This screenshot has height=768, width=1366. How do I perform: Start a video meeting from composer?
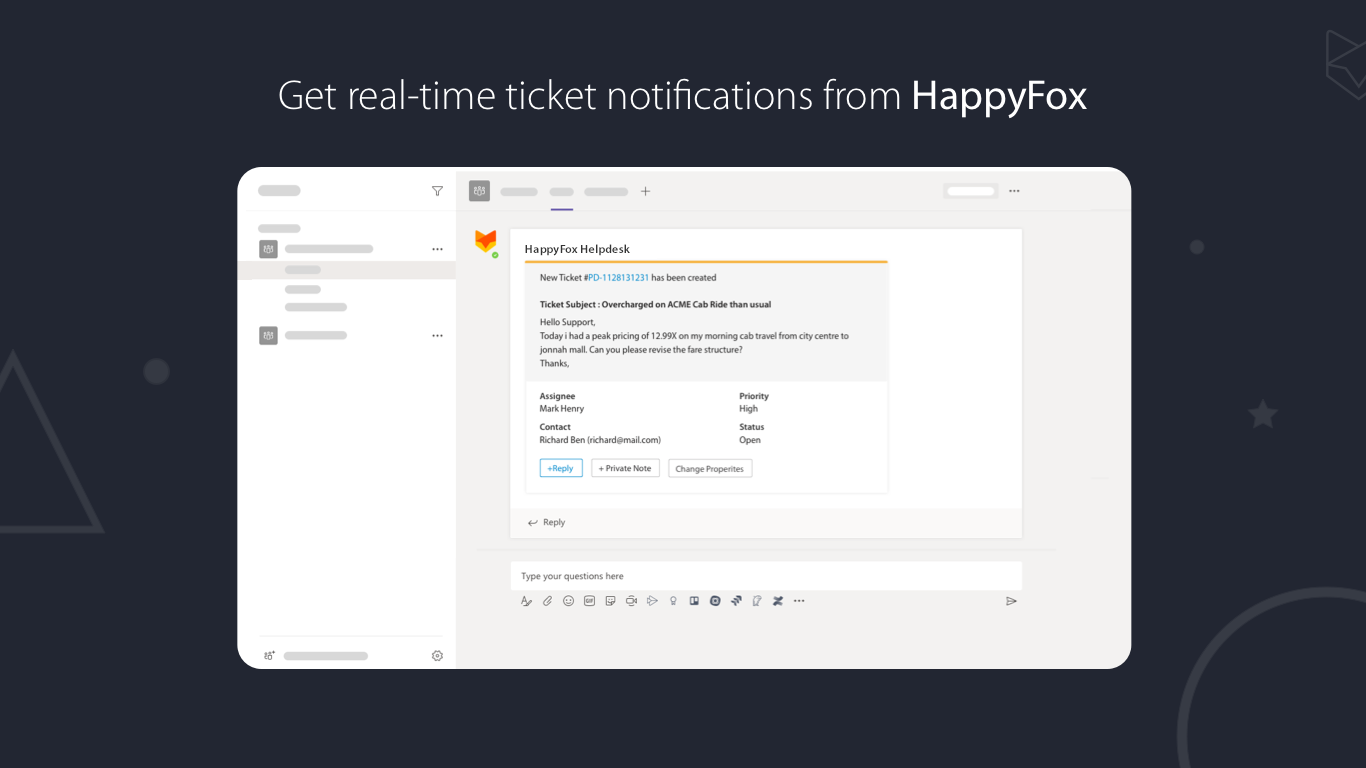point(631,601)
